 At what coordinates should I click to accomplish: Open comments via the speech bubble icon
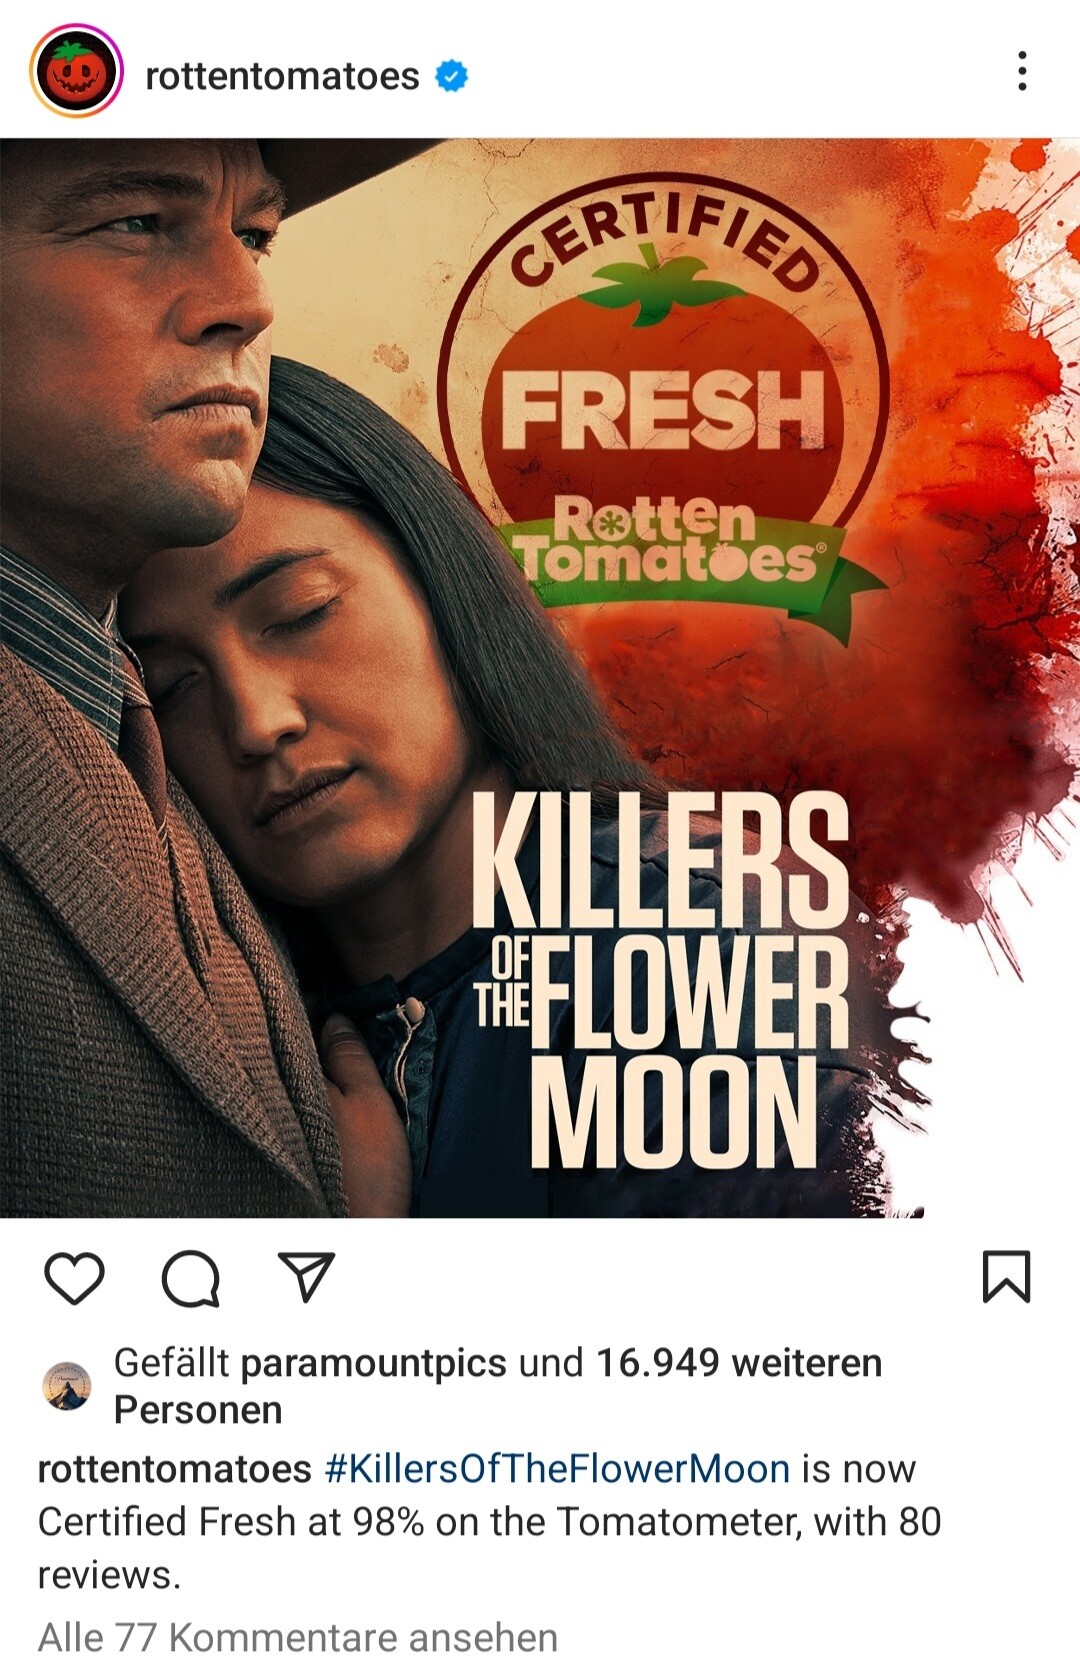pyautogui.click(x=191, y=1279)
